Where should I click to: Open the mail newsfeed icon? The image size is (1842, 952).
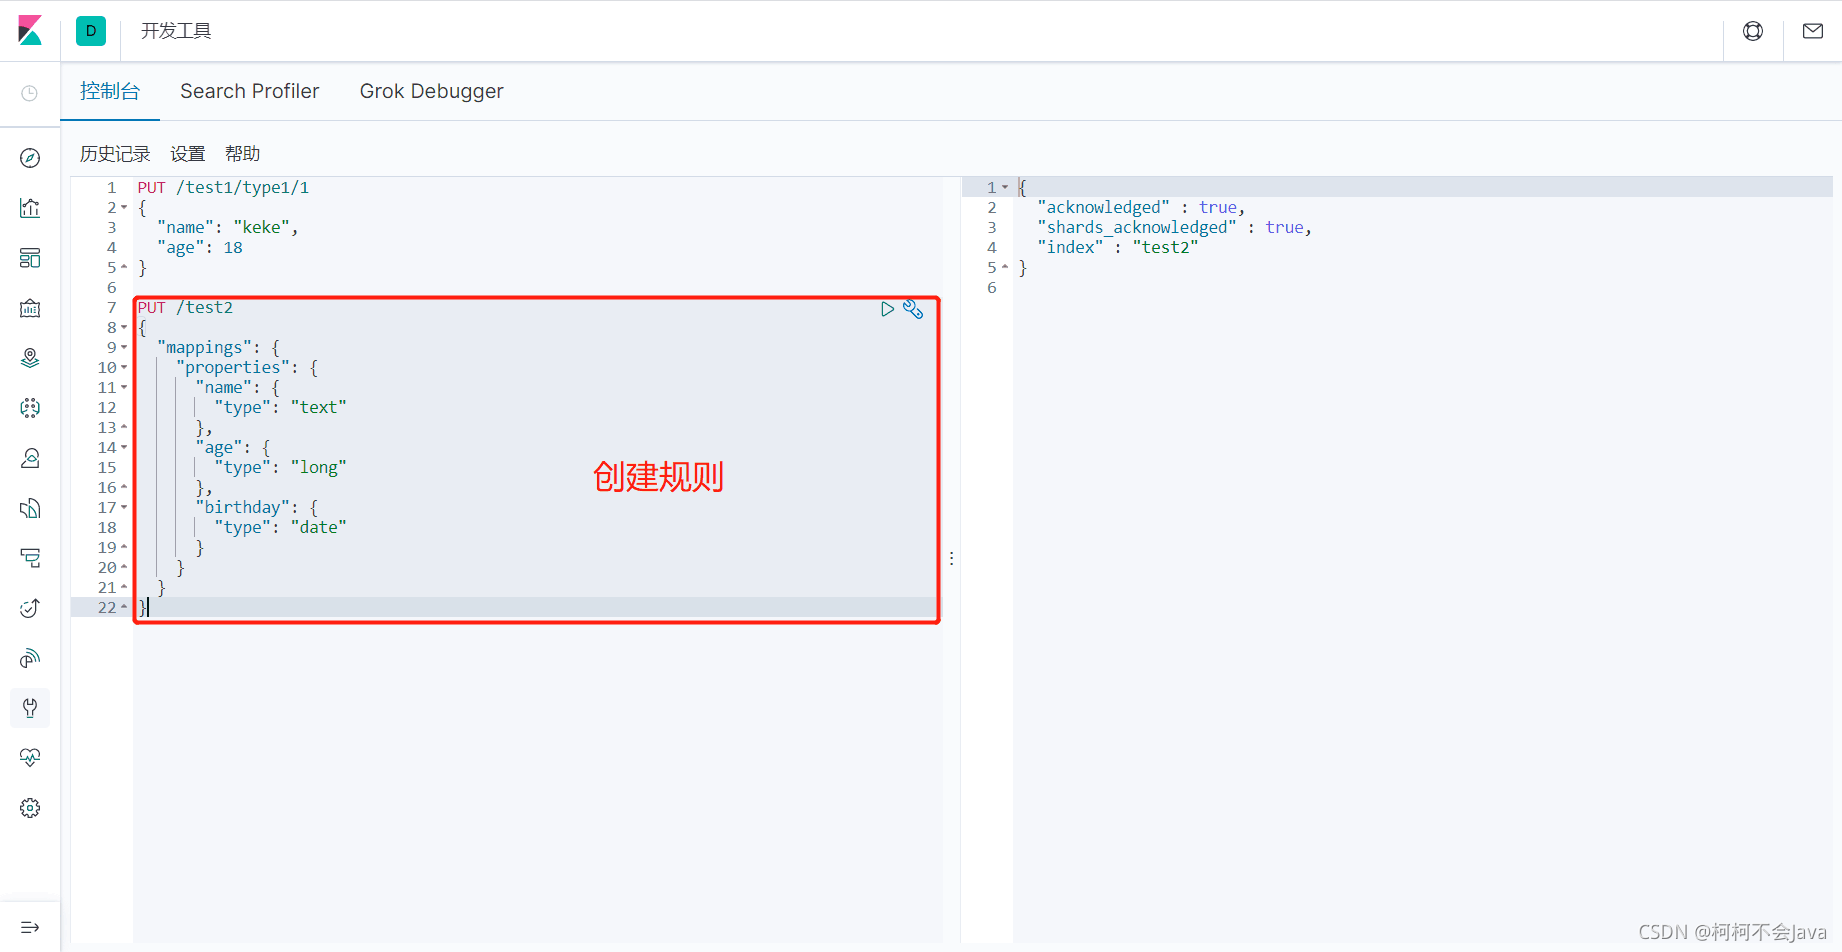click(x=1813, y=31)
